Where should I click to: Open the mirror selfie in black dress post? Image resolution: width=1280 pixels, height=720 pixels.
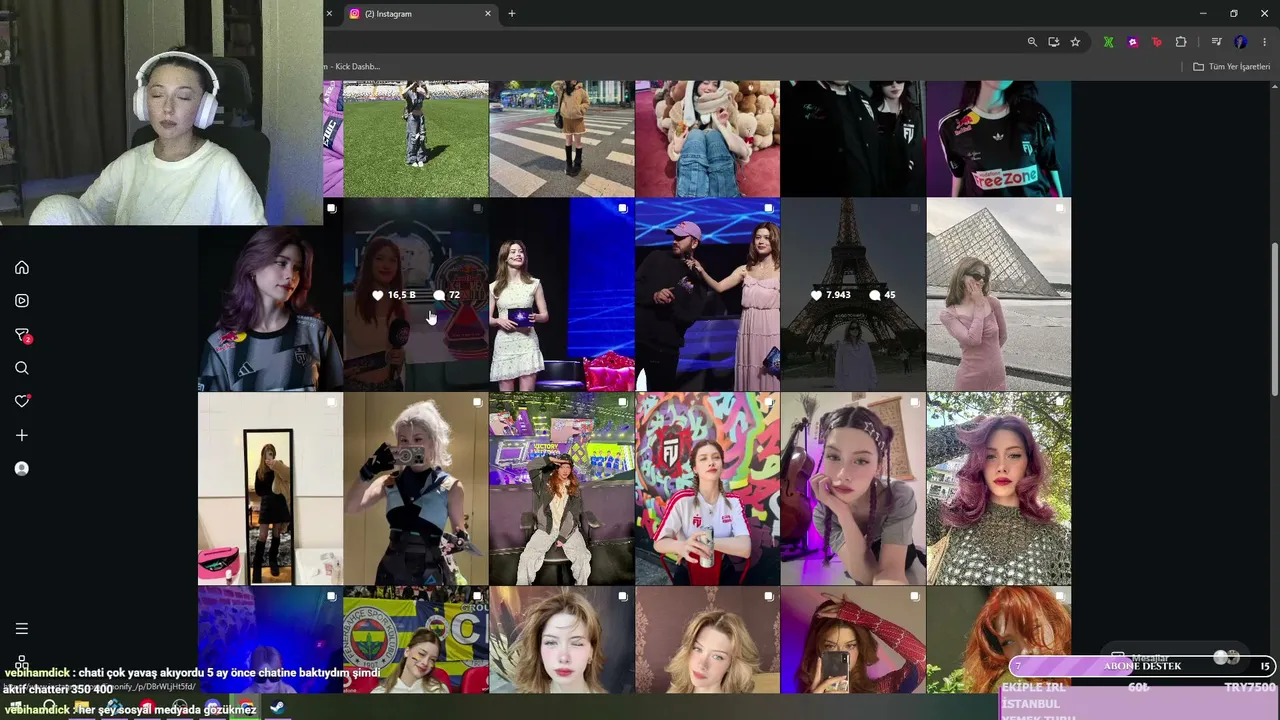pyautogui.click(x=270, y=488)
